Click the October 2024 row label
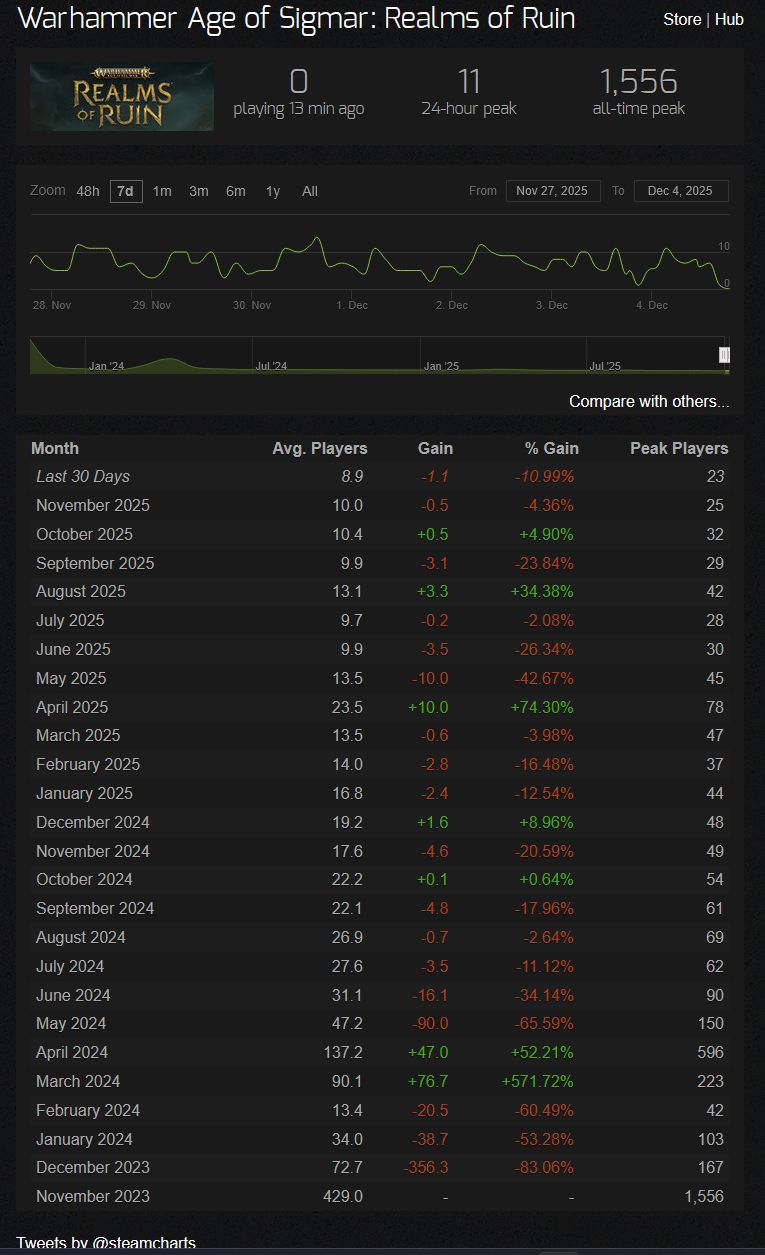Viewport: 765px width, 1255px height. click(84, 879)
